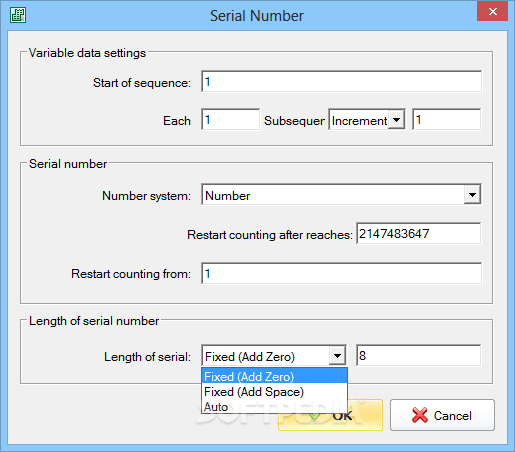Click the Each label

[177, 120]
